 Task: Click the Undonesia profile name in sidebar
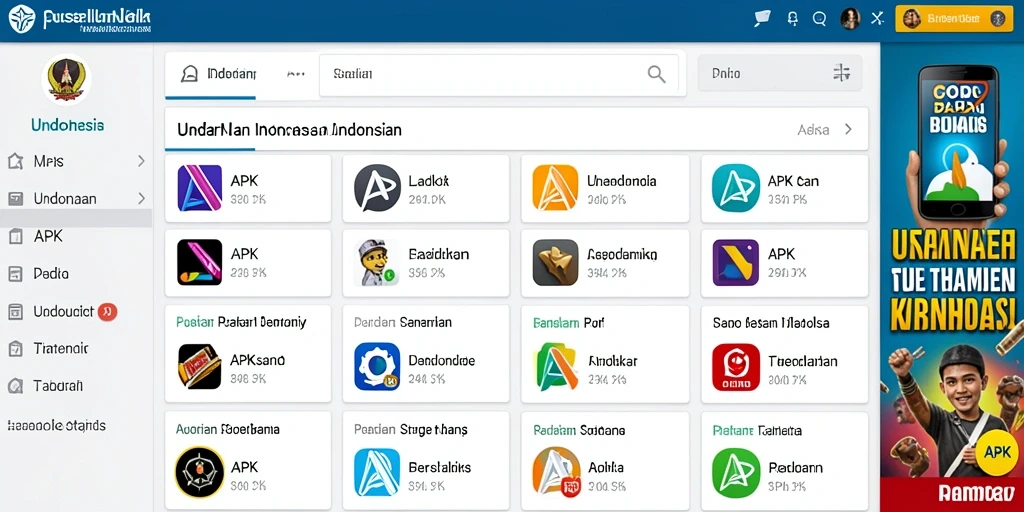tap(67, 125)
